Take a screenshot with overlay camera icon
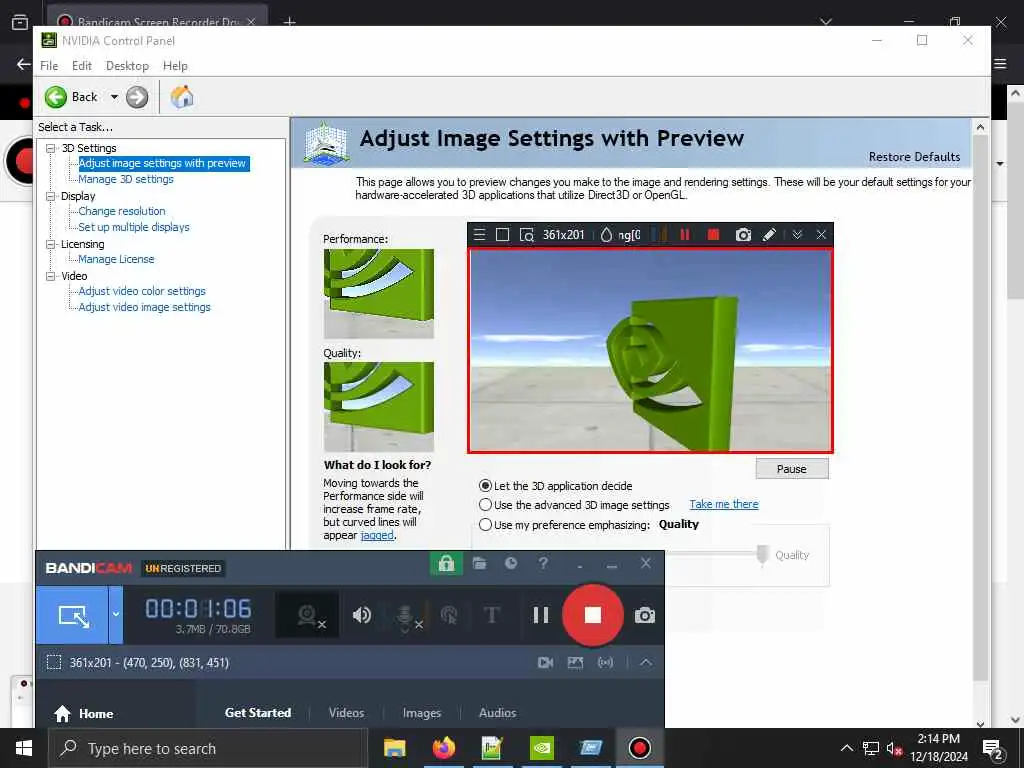The image size is (1024, 768). point(743,234)
